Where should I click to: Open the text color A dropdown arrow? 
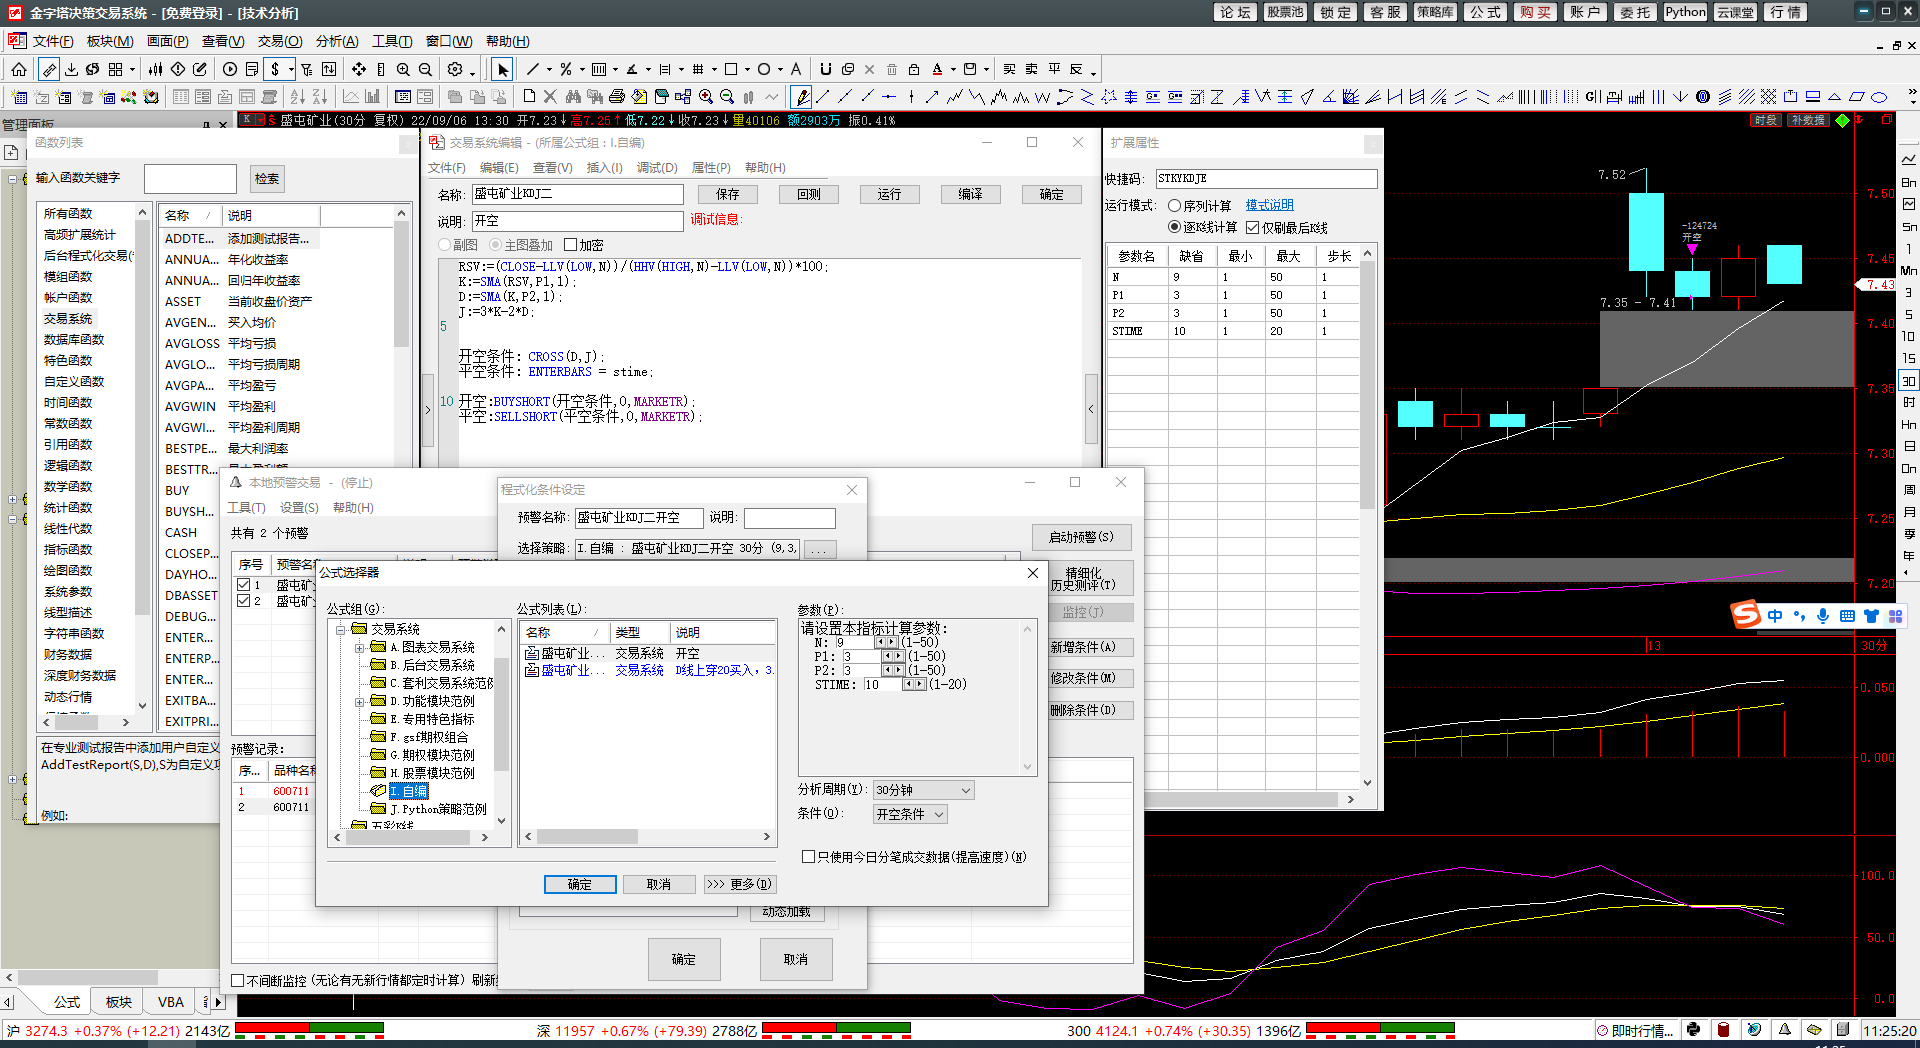click(x=953, y=69)
